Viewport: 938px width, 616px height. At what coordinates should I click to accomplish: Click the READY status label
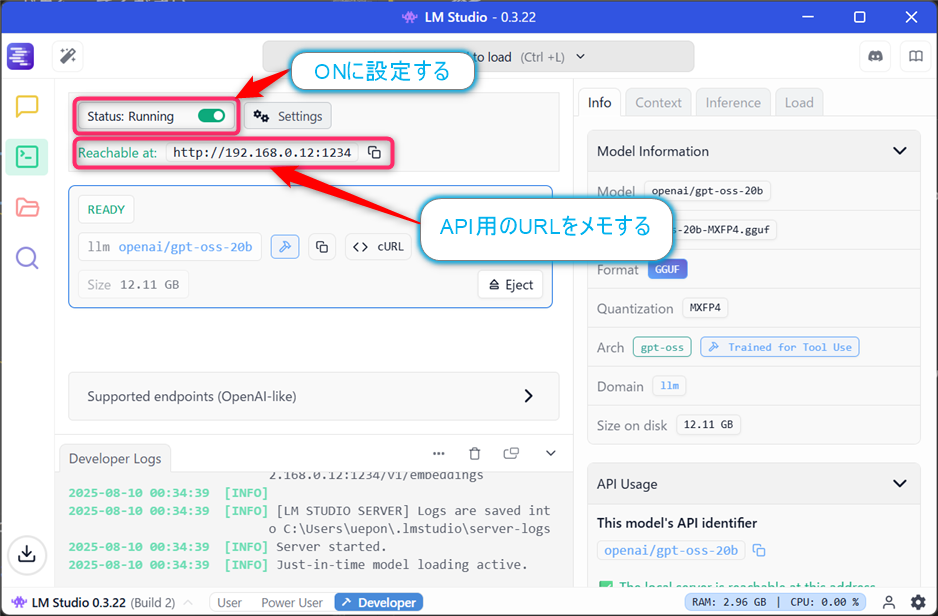tap(106, 209)
